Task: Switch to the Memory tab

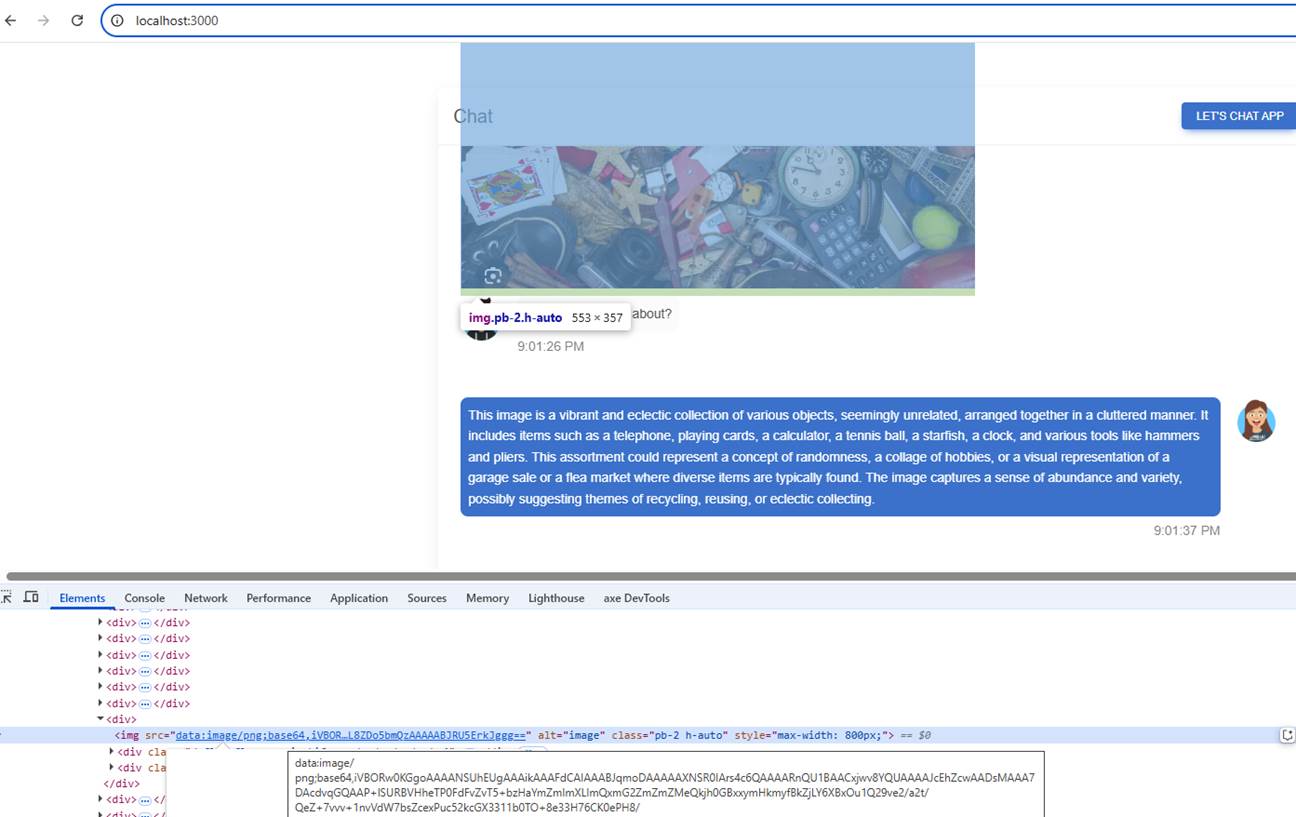Action: click(487, 598)
